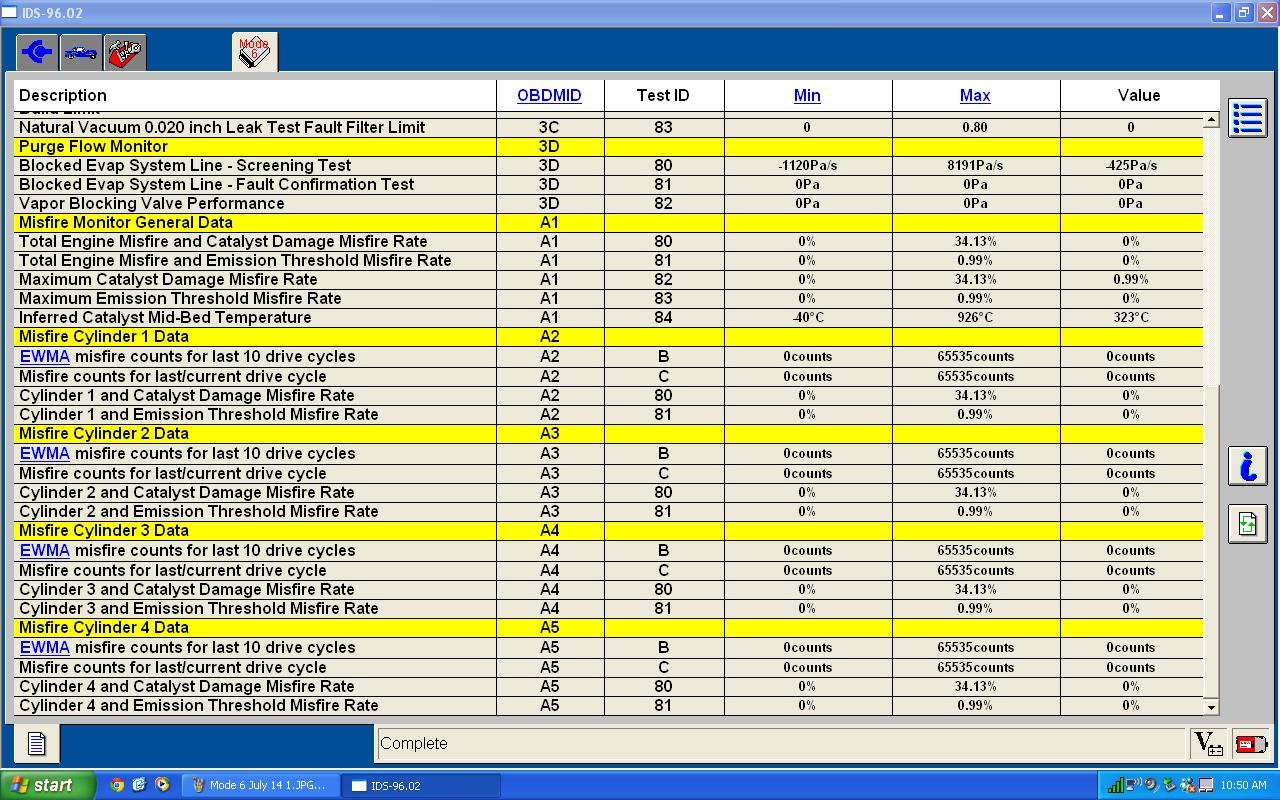
Task: Click the -425Pa/s value cell
Action: pyautogui.click(x=1131, y=165)
